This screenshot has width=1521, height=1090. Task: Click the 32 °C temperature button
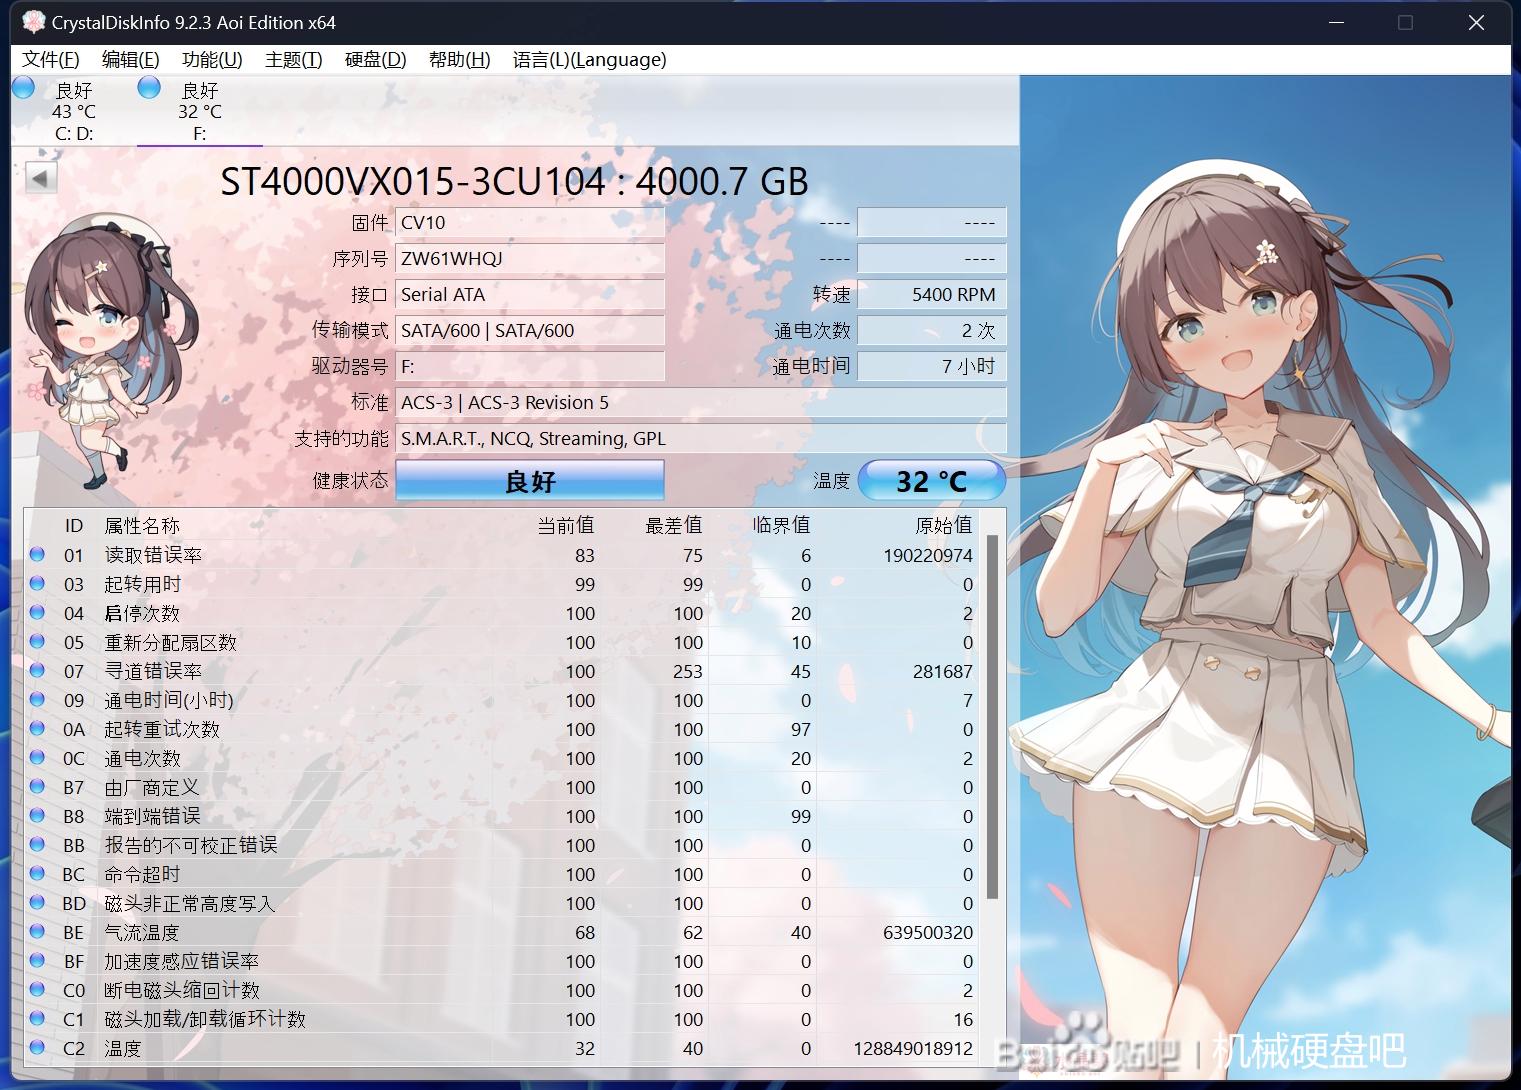pos(931,481)
